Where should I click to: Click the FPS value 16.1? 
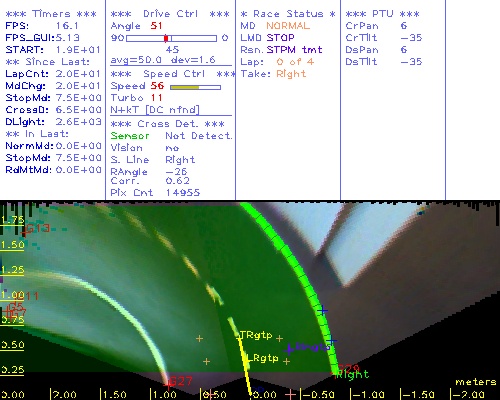pos(67,26)
